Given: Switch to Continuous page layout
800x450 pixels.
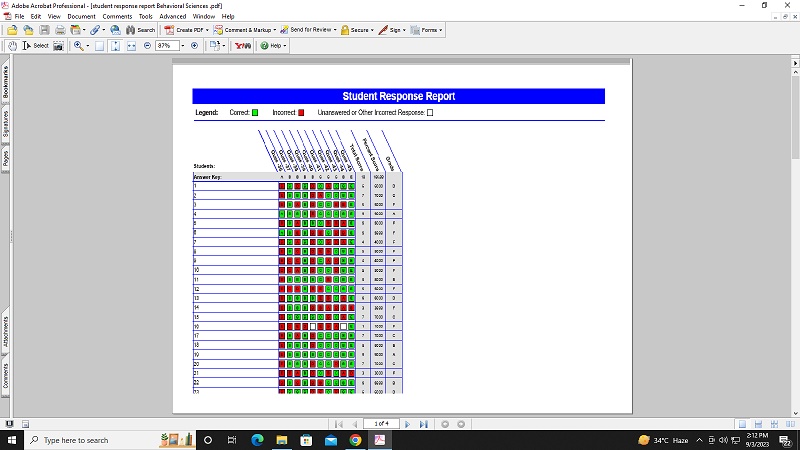Looking at the screenshot, I should point(758,424).
